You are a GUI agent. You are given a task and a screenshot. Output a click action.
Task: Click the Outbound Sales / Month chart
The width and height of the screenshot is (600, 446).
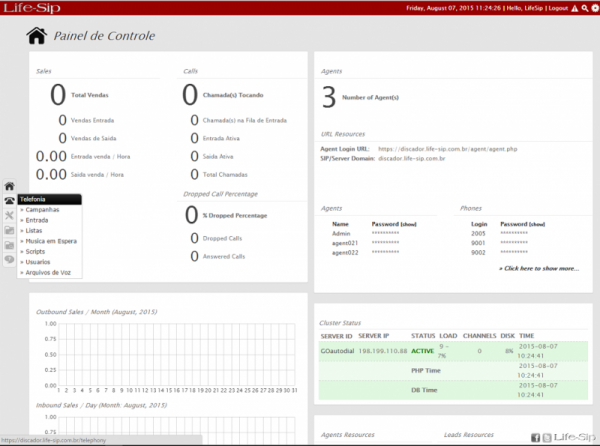point(177,354)
